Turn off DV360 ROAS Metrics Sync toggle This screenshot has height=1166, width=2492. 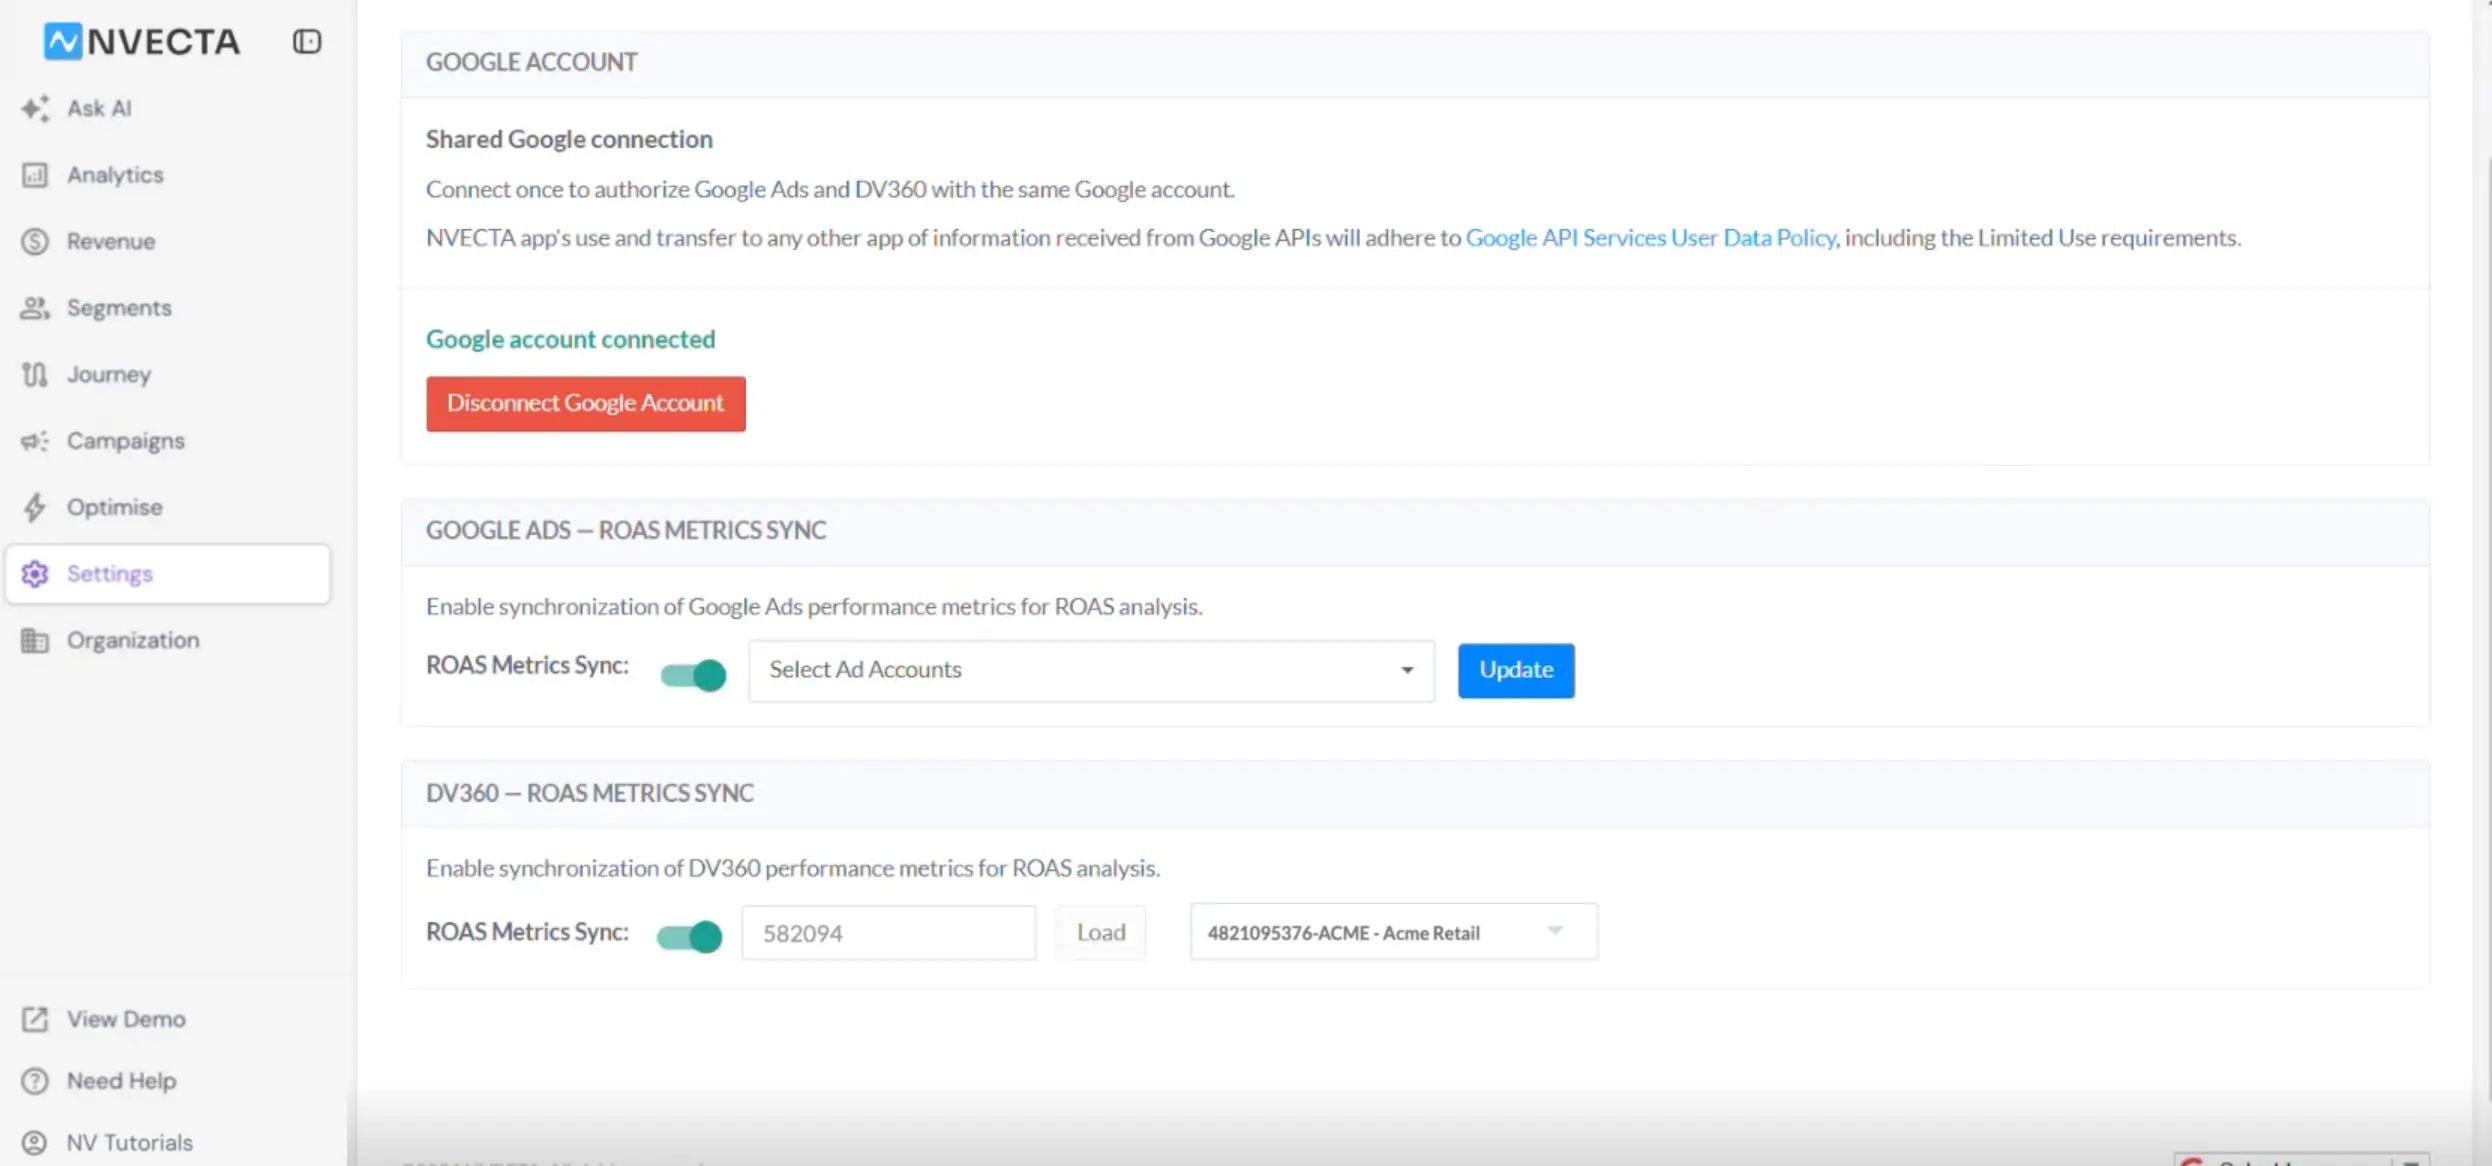(x=689, y=937)
